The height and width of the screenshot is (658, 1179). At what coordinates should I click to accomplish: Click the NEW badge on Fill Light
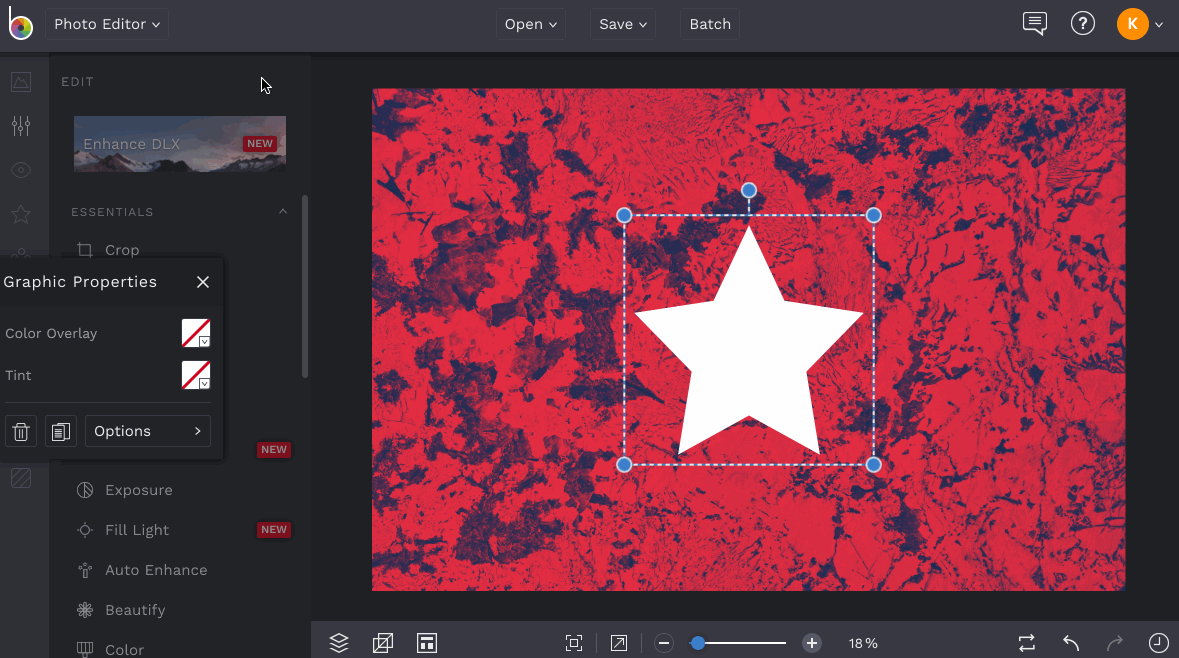(x=274, y=529)
